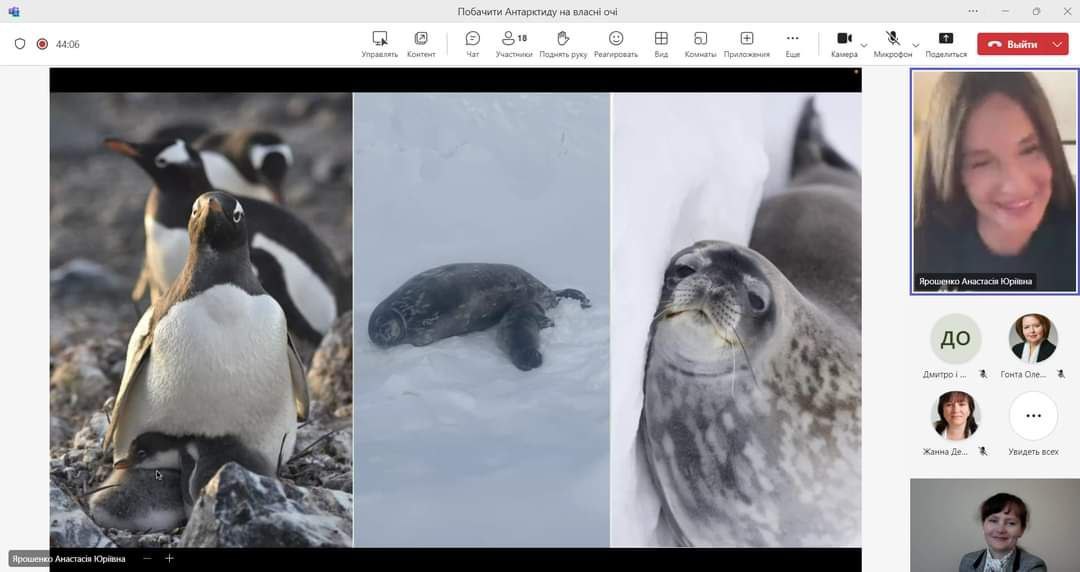Click the shield security icon
Image resolution: width=1080 pixels, height=572 pixels.
[x=20, y=44]
